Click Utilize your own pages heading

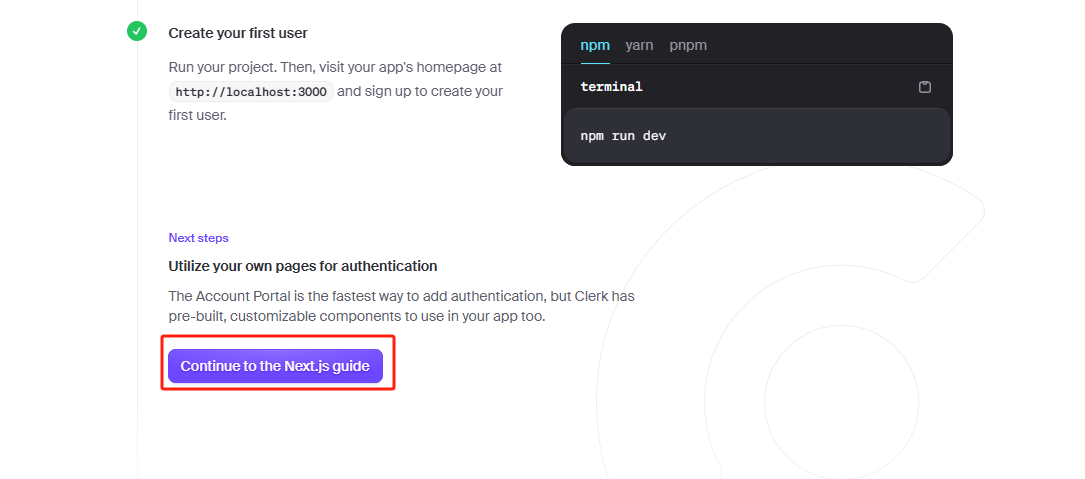(x=302, y=266)
